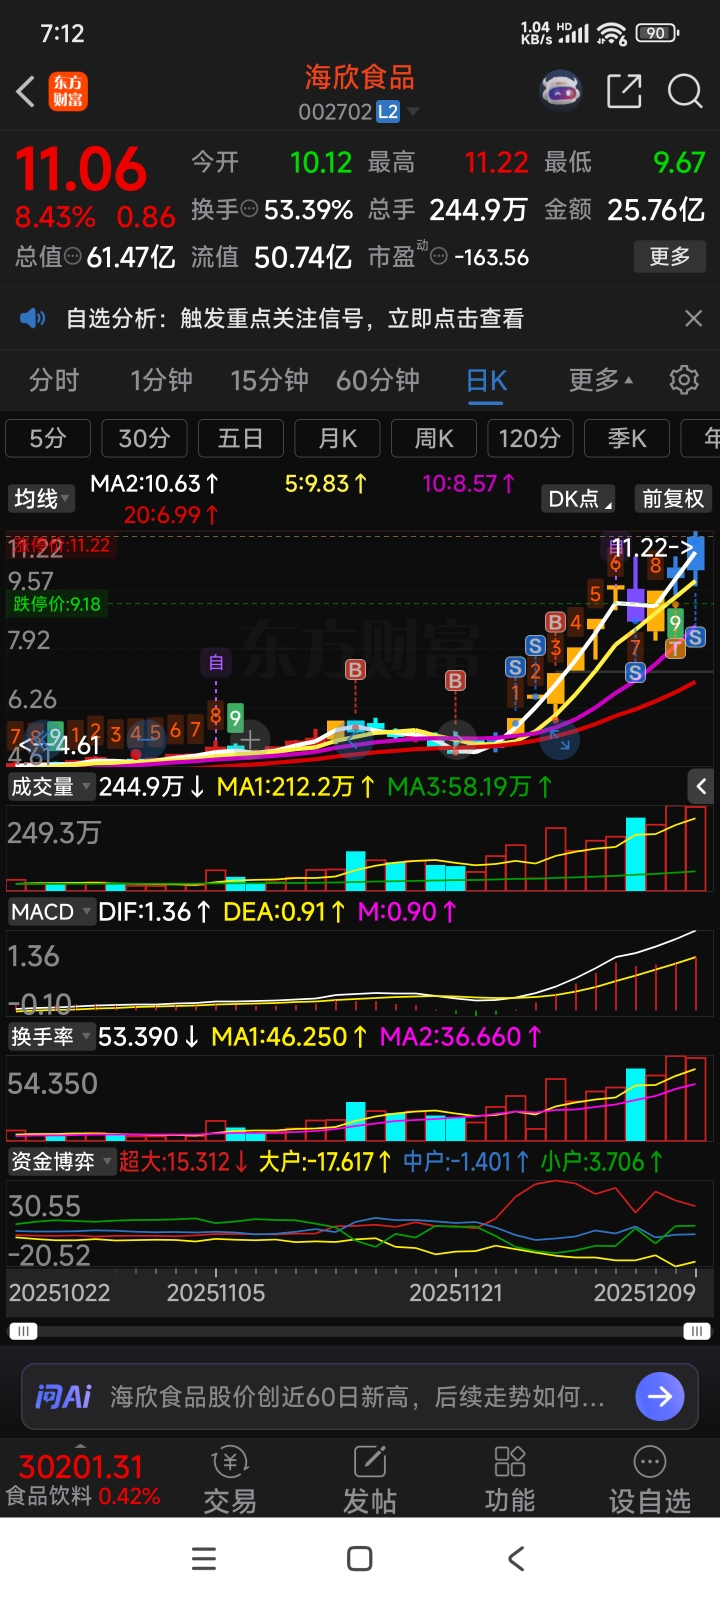Select the 日K tab
The width and height of the screenshot is (720, 1600).
tap(487, 381)
